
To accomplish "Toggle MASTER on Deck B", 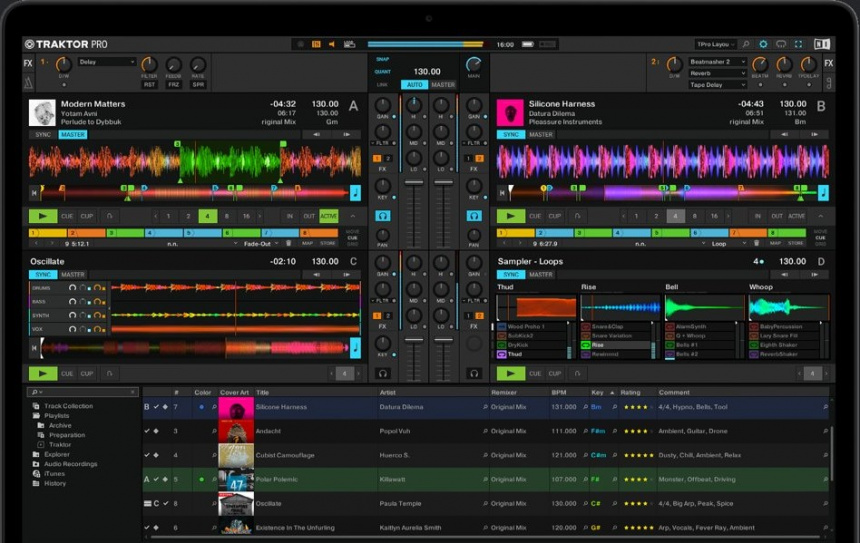I will pyautogui.click(x=541, y=135).
